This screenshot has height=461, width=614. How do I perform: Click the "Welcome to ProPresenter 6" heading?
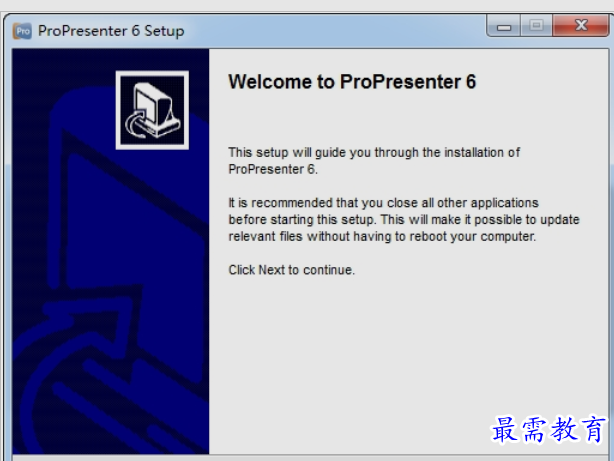coord(352,82)
